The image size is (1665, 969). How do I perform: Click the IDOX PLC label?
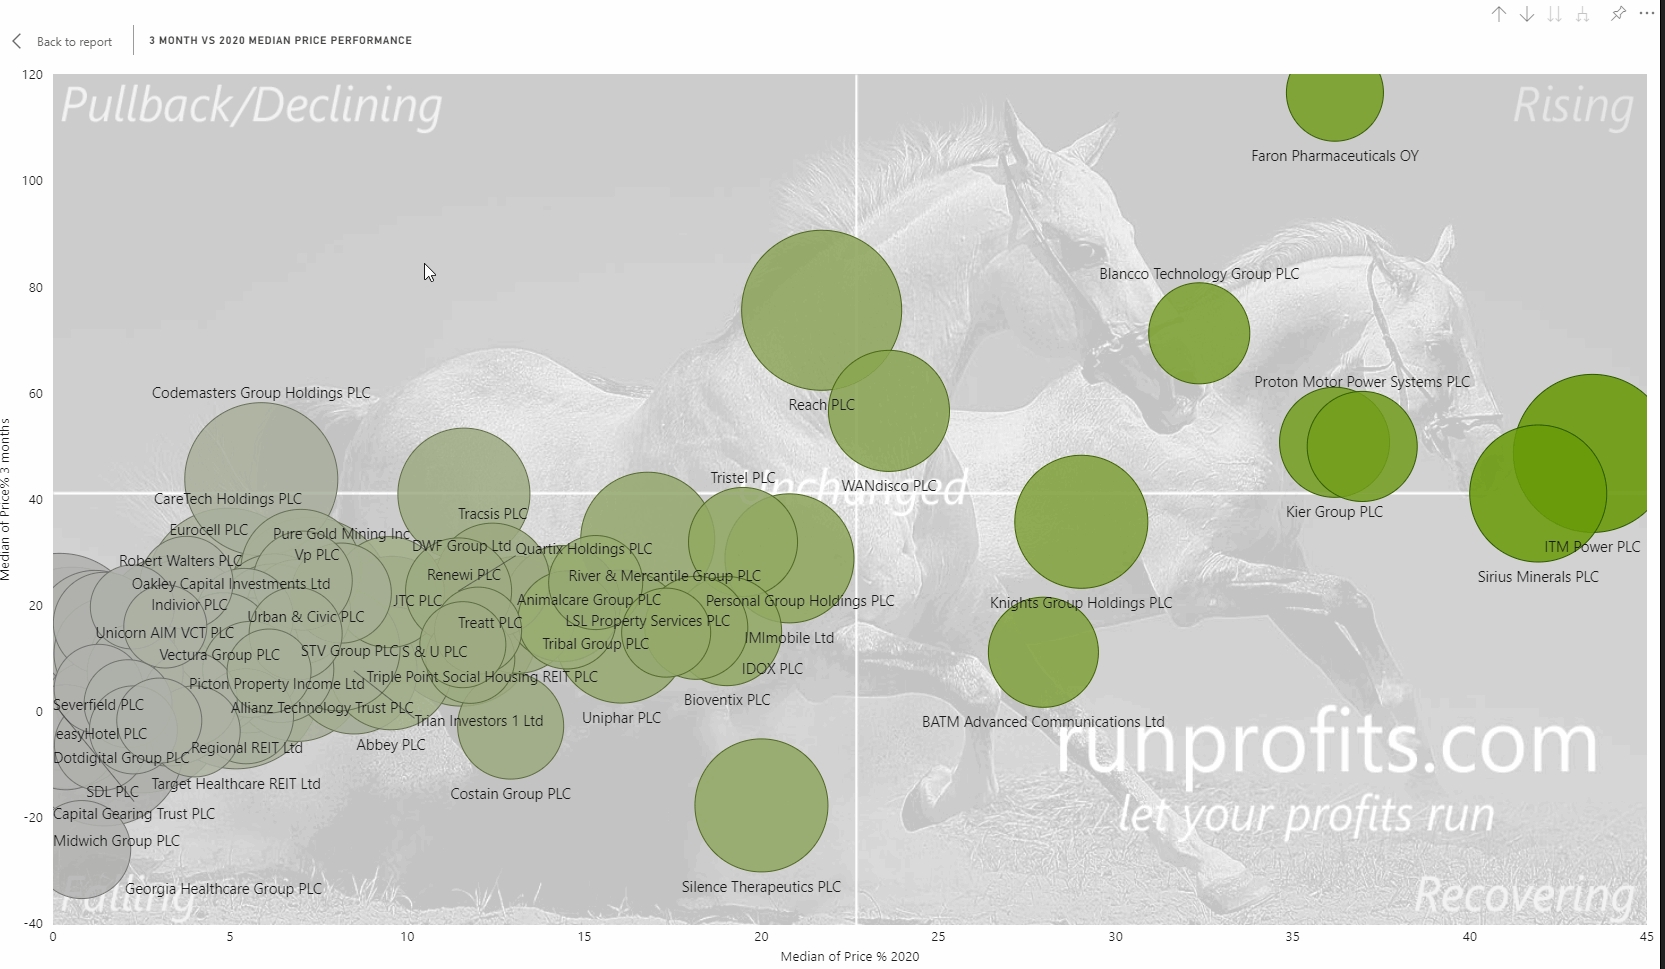tap(772, 669)
